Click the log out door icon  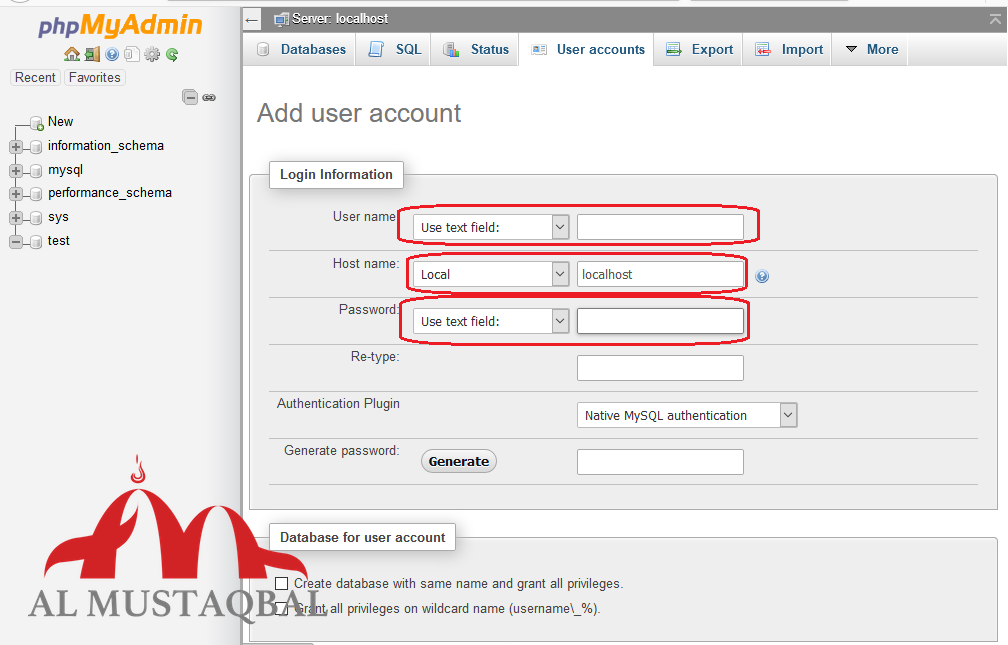coord(92,54)
